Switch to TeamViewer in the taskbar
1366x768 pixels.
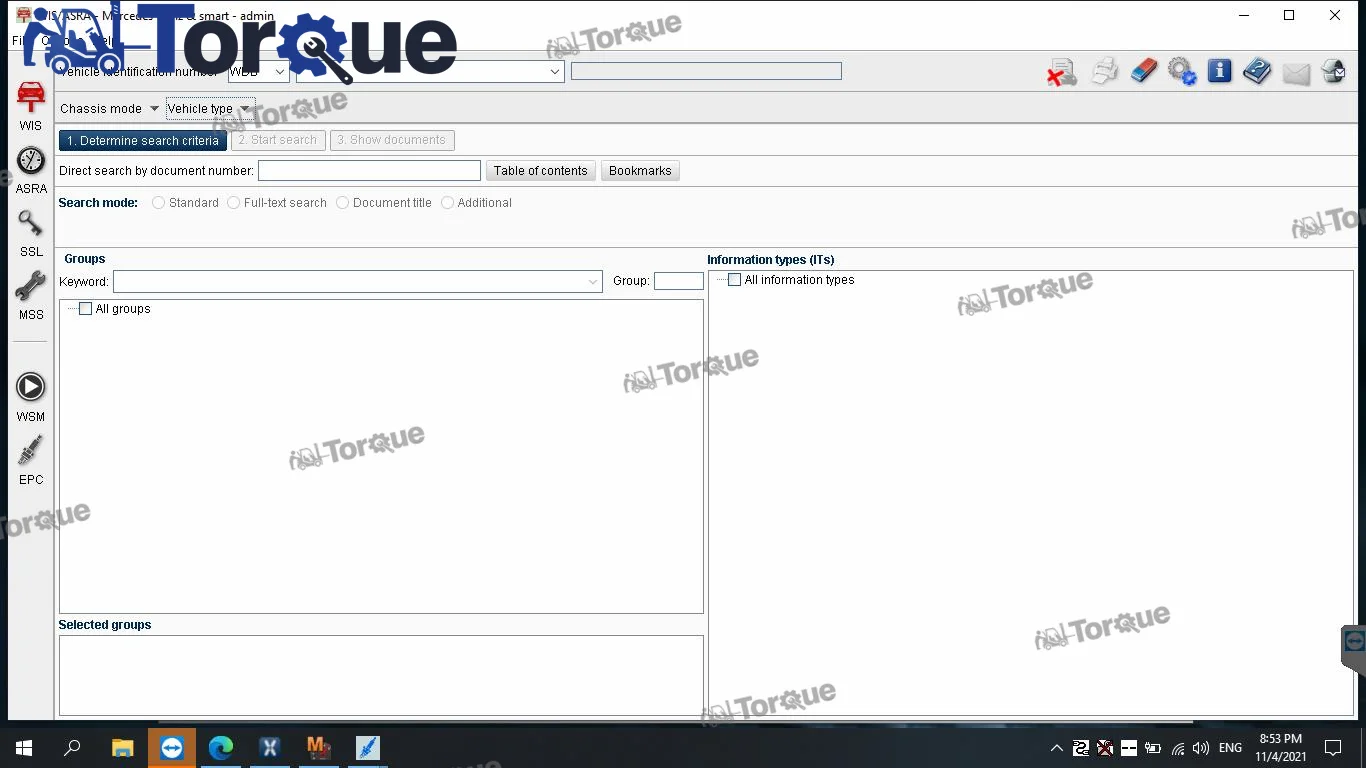[x=172, y=747]
